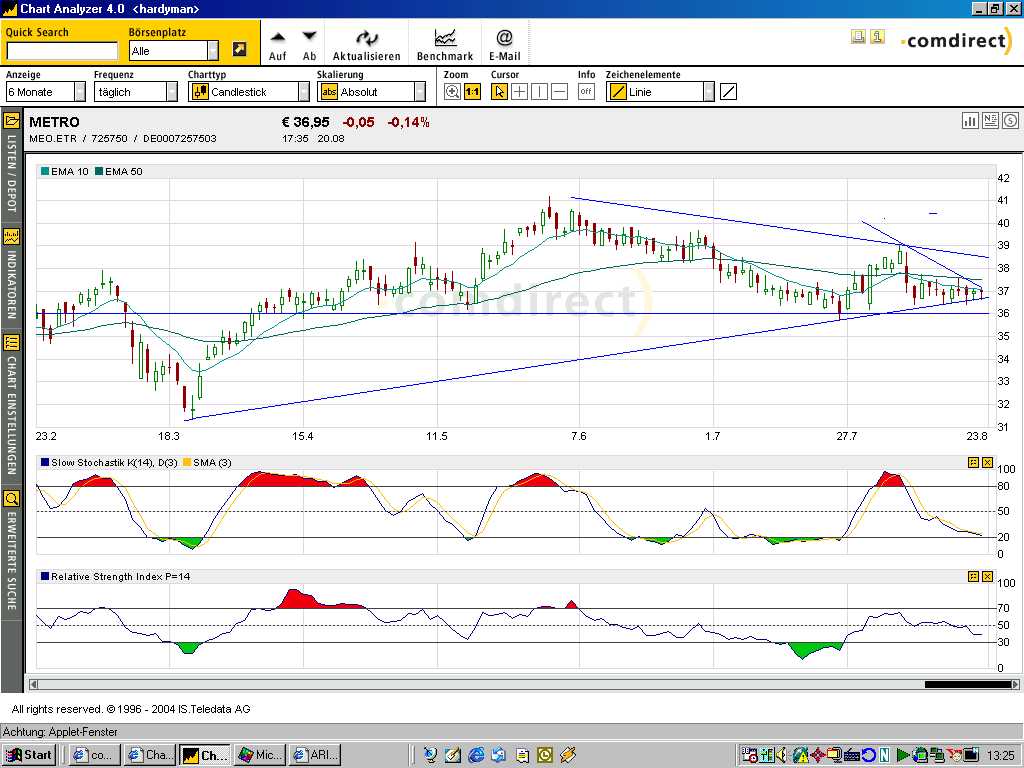Send the chart via E-Mail icon
This screenshot has height=768, width=1024.
tap(504, 38)
